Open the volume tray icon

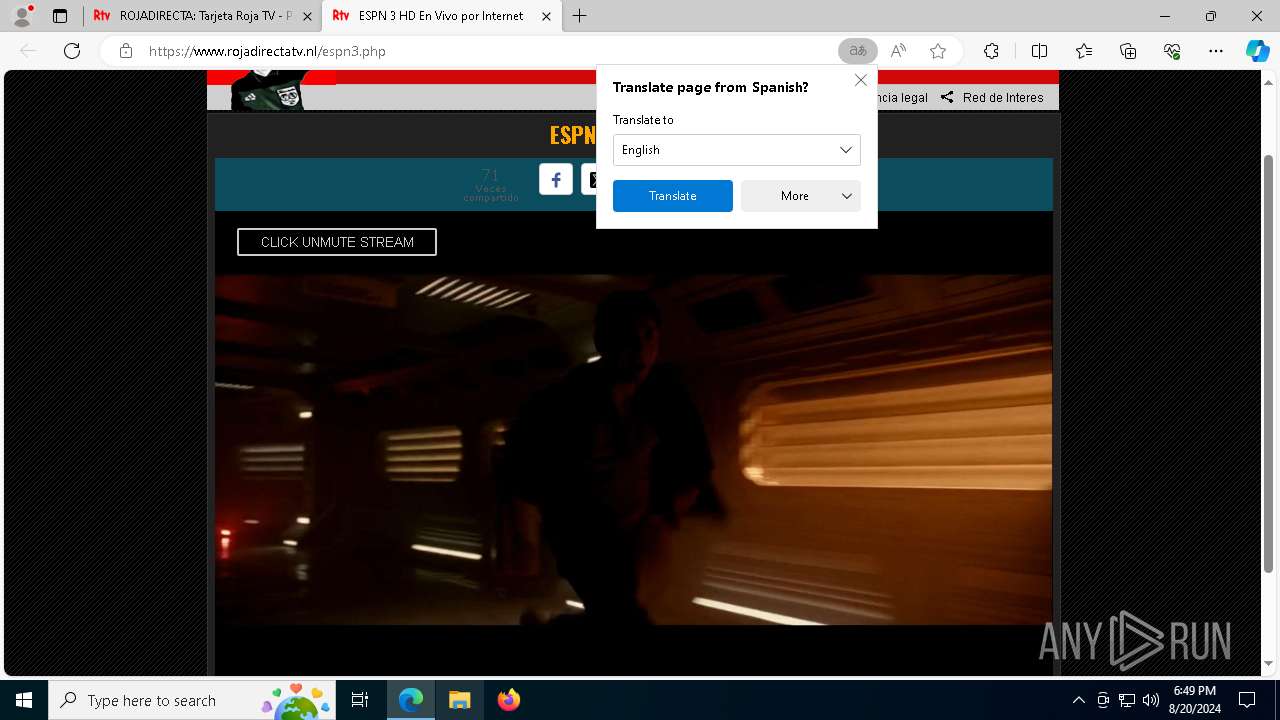coord(1151,700)
